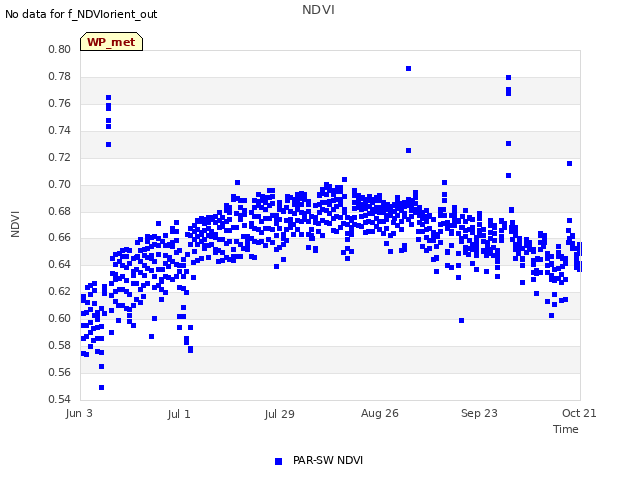
Task: Click the blue PAR-SW NDVI legend swatch
Action: [278, 461]
